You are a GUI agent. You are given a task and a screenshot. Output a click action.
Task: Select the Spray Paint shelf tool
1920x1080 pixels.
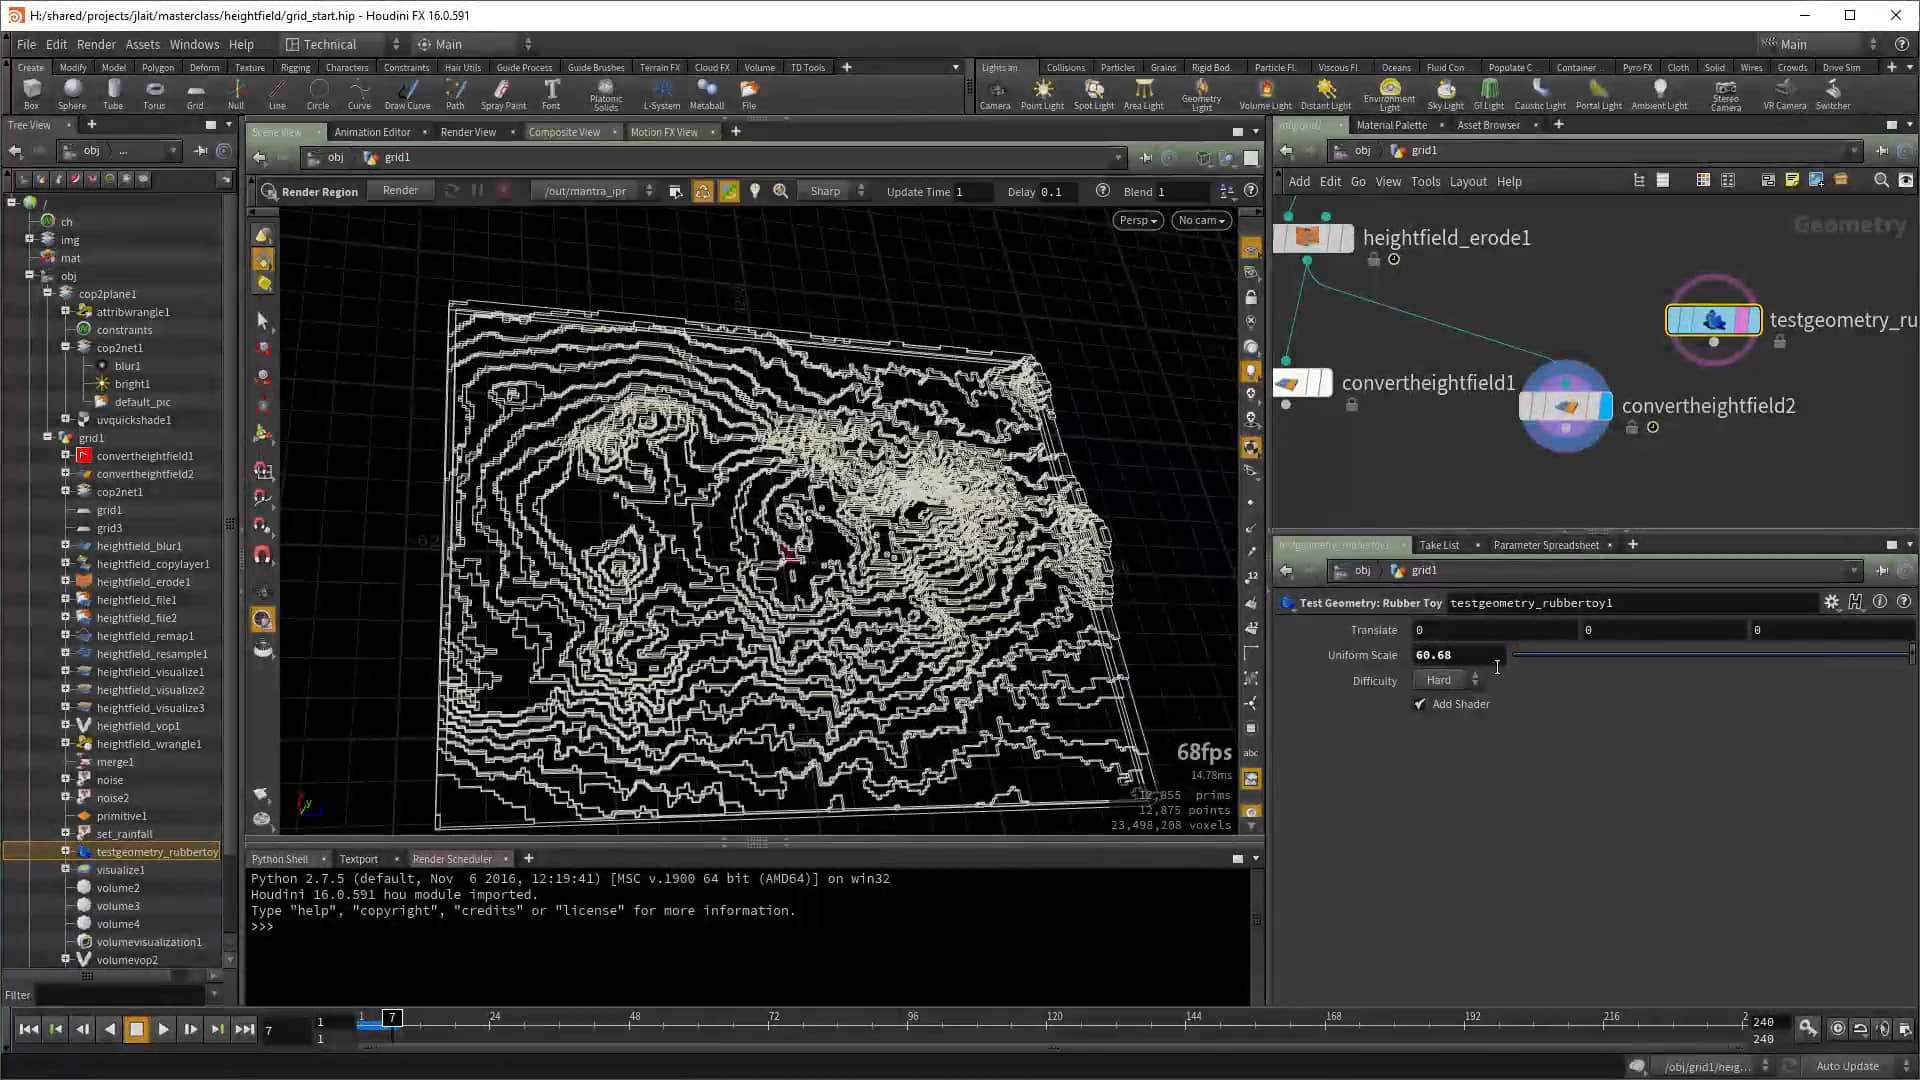(503, 95)
